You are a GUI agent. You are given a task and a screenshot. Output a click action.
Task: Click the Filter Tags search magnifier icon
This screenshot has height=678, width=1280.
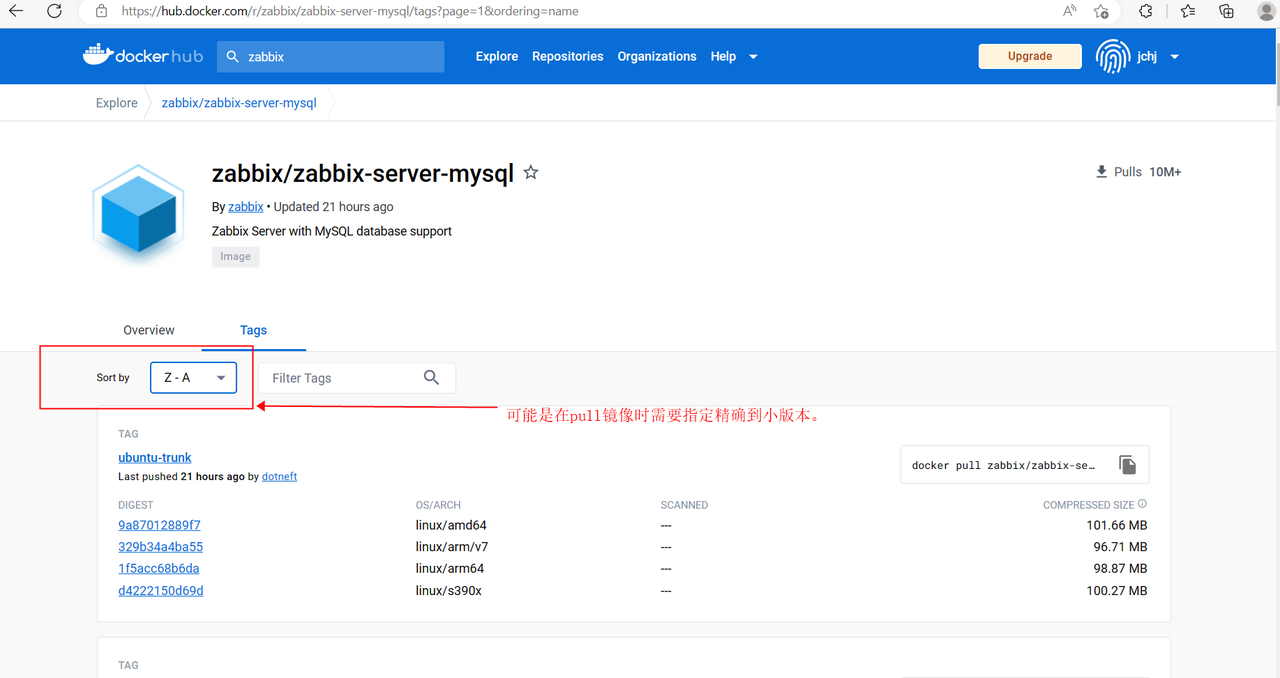431,378
